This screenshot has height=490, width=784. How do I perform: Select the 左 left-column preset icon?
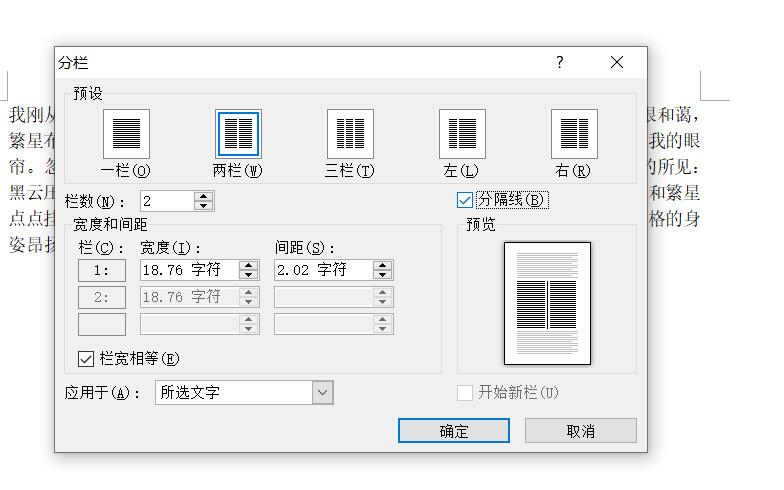tap(462, 134)
